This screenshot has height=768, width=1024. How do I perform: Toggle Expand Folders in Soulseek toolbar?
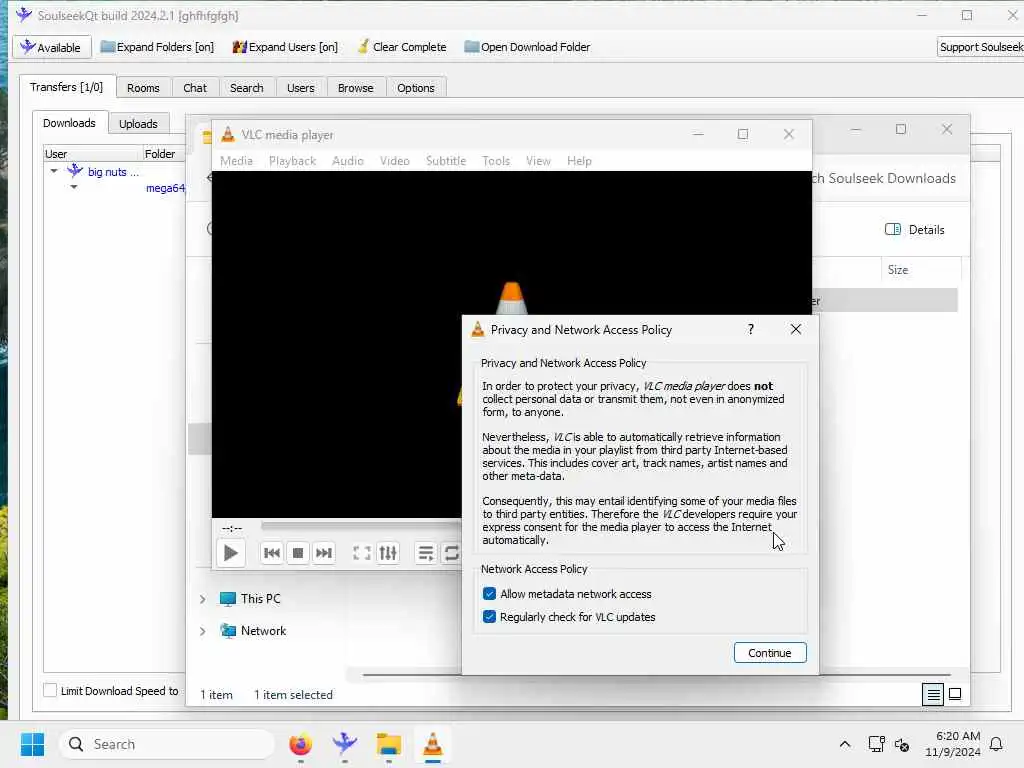pyautogui.click(x=157, y=47)
